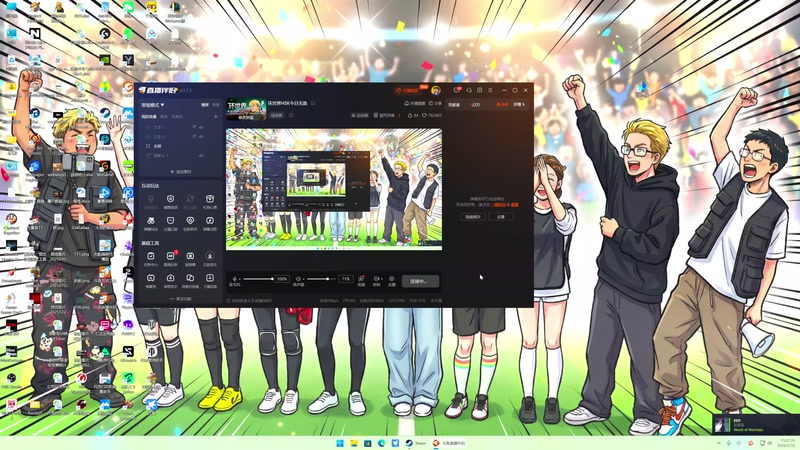
Task: Open the heart-diamond icon in interactive play section
Action: pos(190,220)
